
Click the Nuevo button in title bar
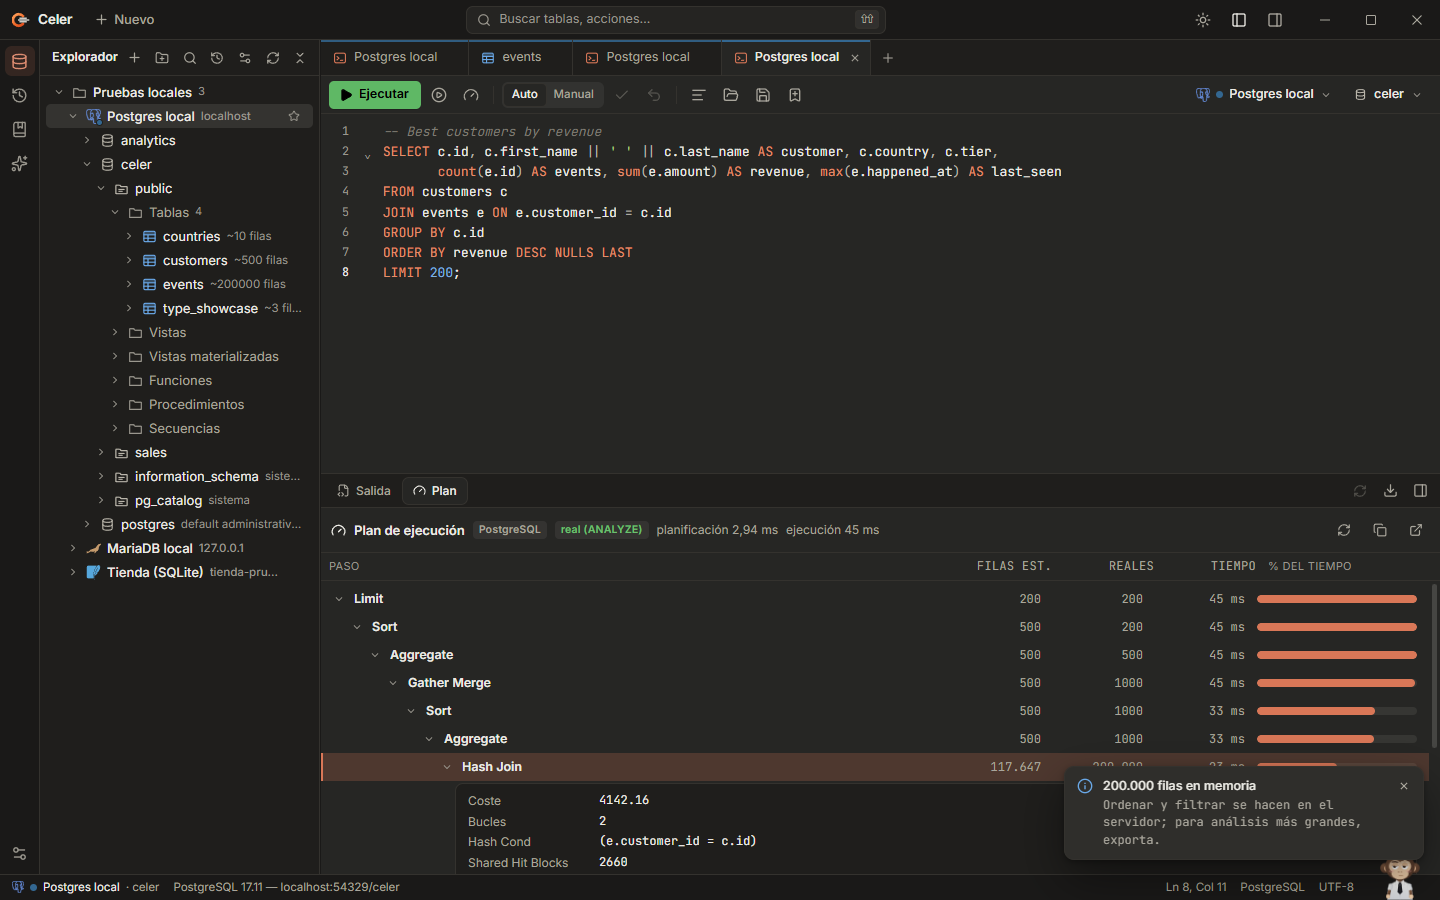[x=125, y=20]
